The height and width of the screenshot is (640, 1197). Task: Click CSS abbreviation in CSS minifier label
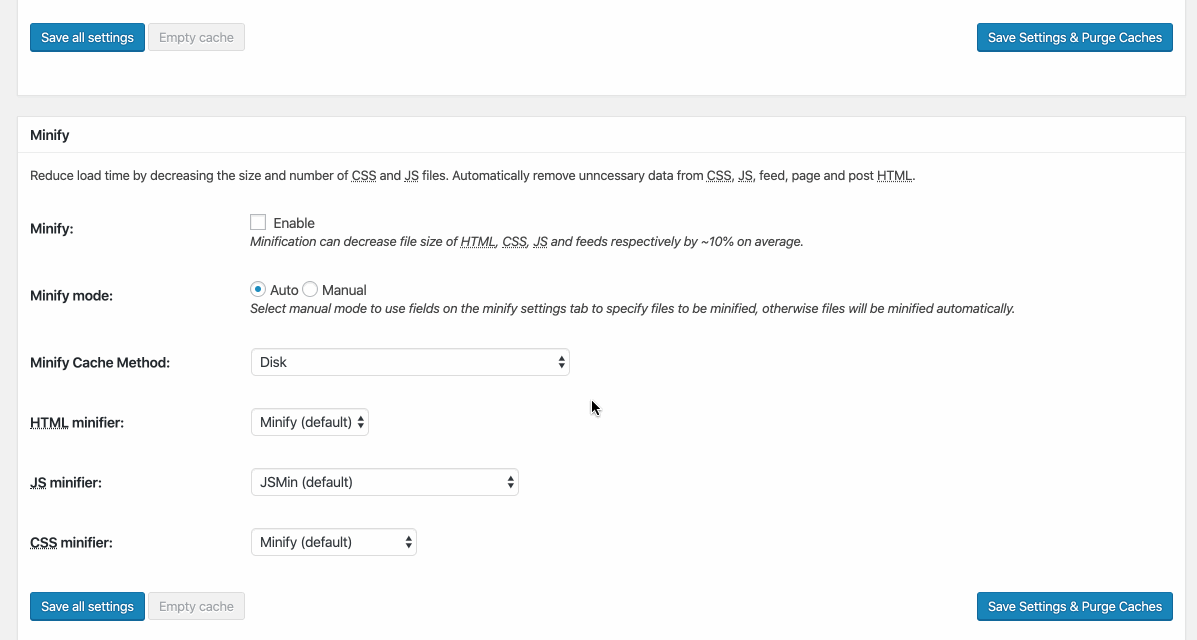(x=43, y=543)
